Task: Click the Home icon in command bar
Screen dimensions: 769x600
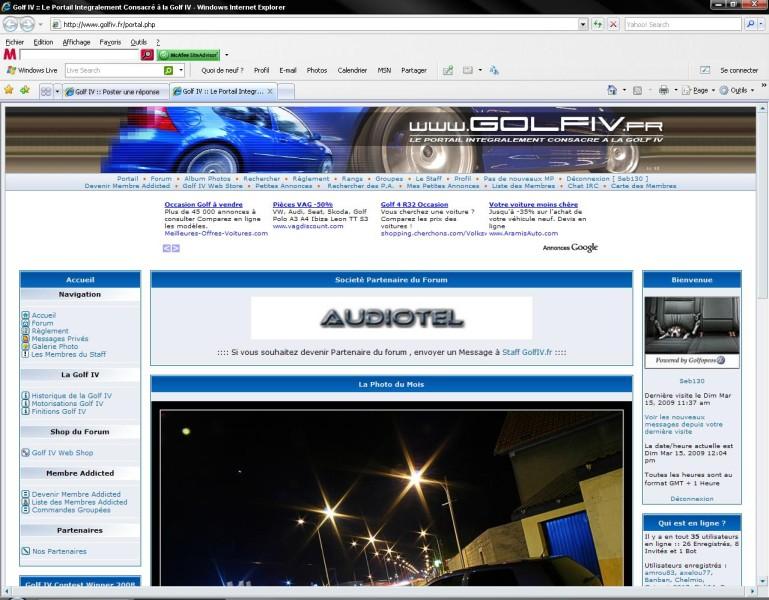Action: (612, 90)
